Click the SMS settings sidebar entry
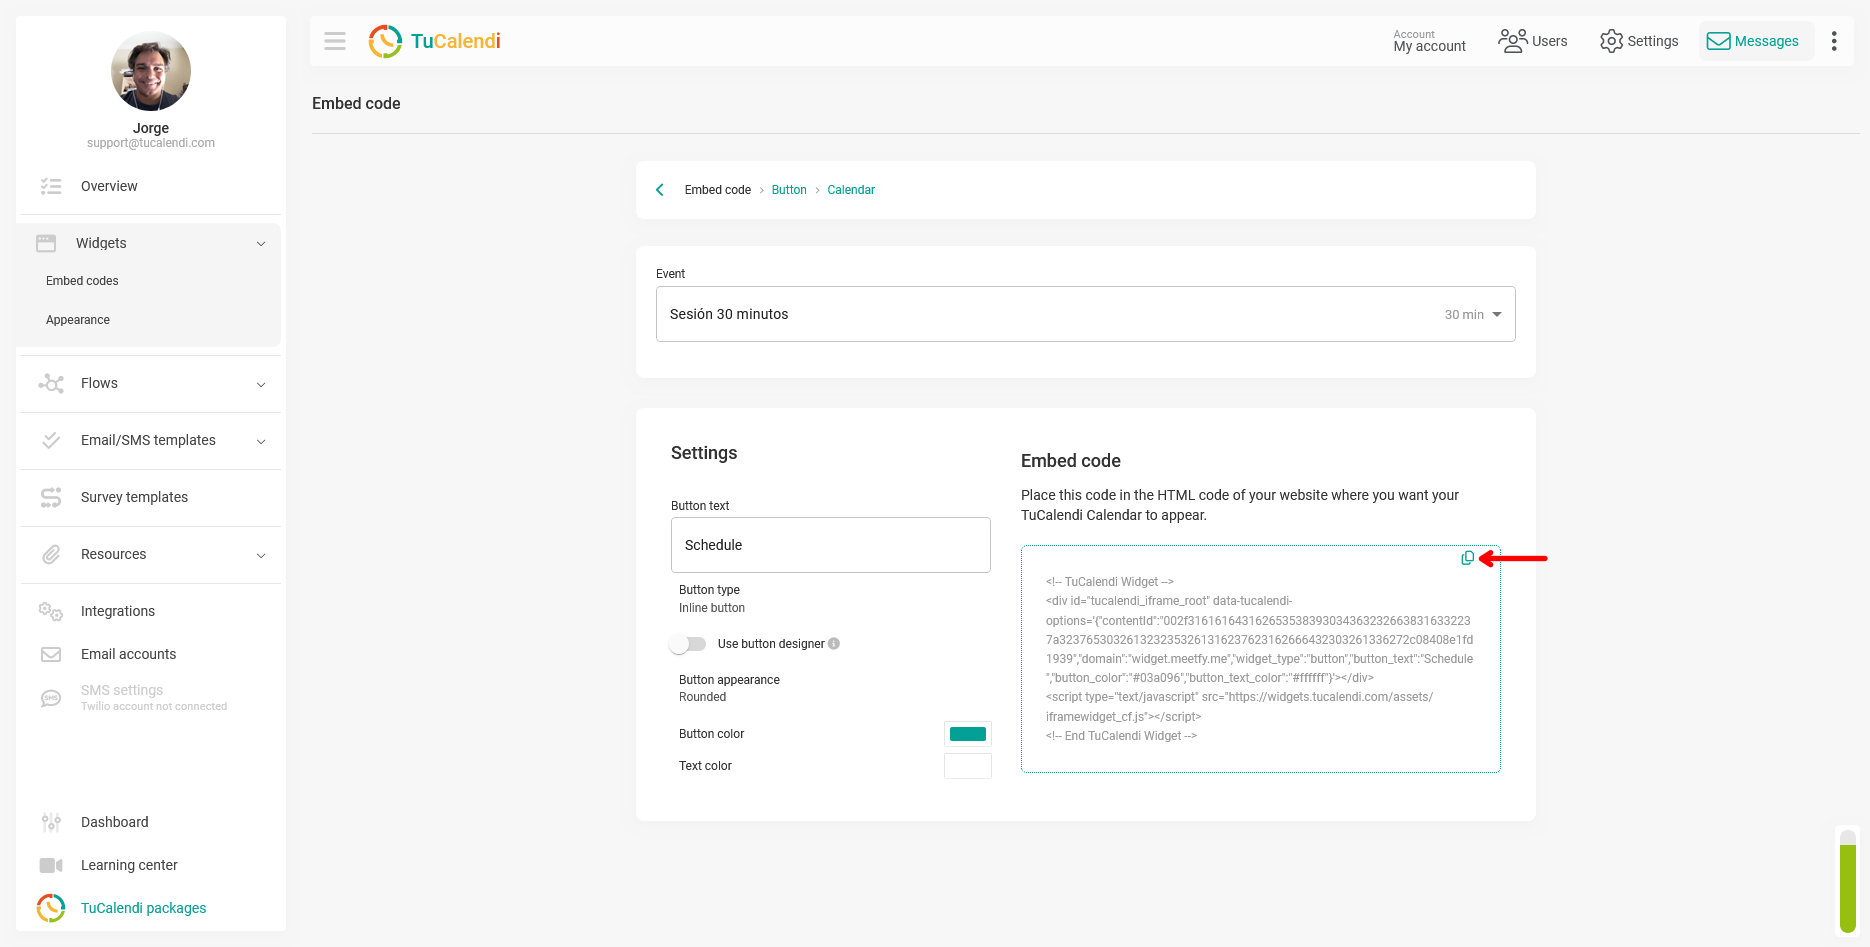Viewport: 1870px width, 947px height. click(151, 698)
